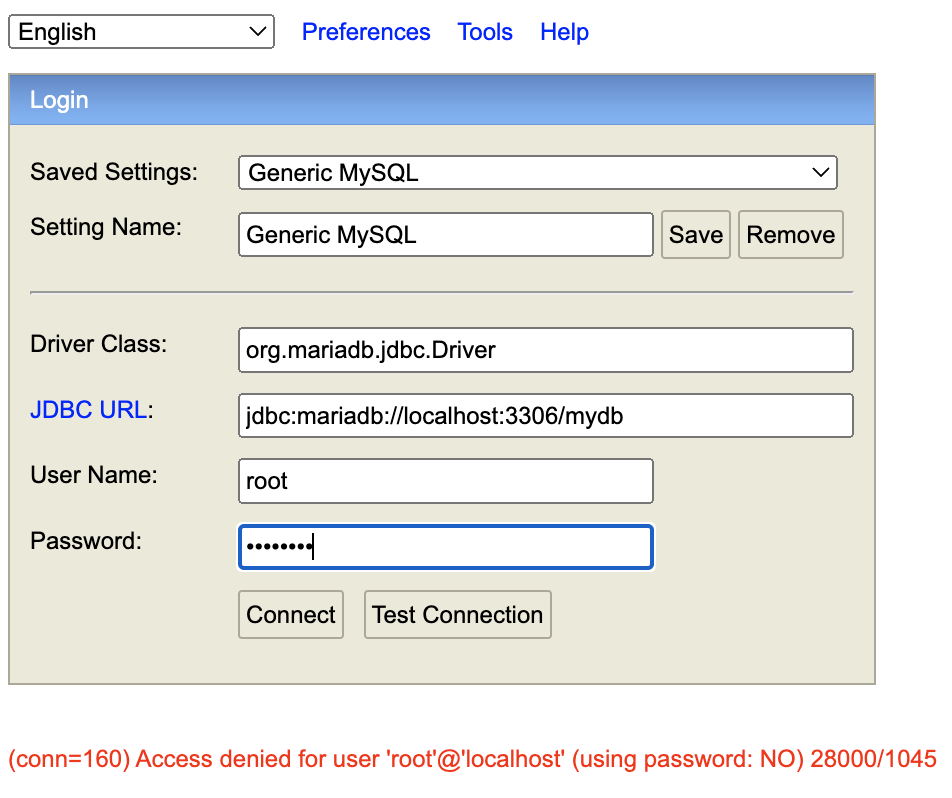Screen dimensions: 952x798
Task: Click the Driver Class input field
Action: (x=546, y=350)
